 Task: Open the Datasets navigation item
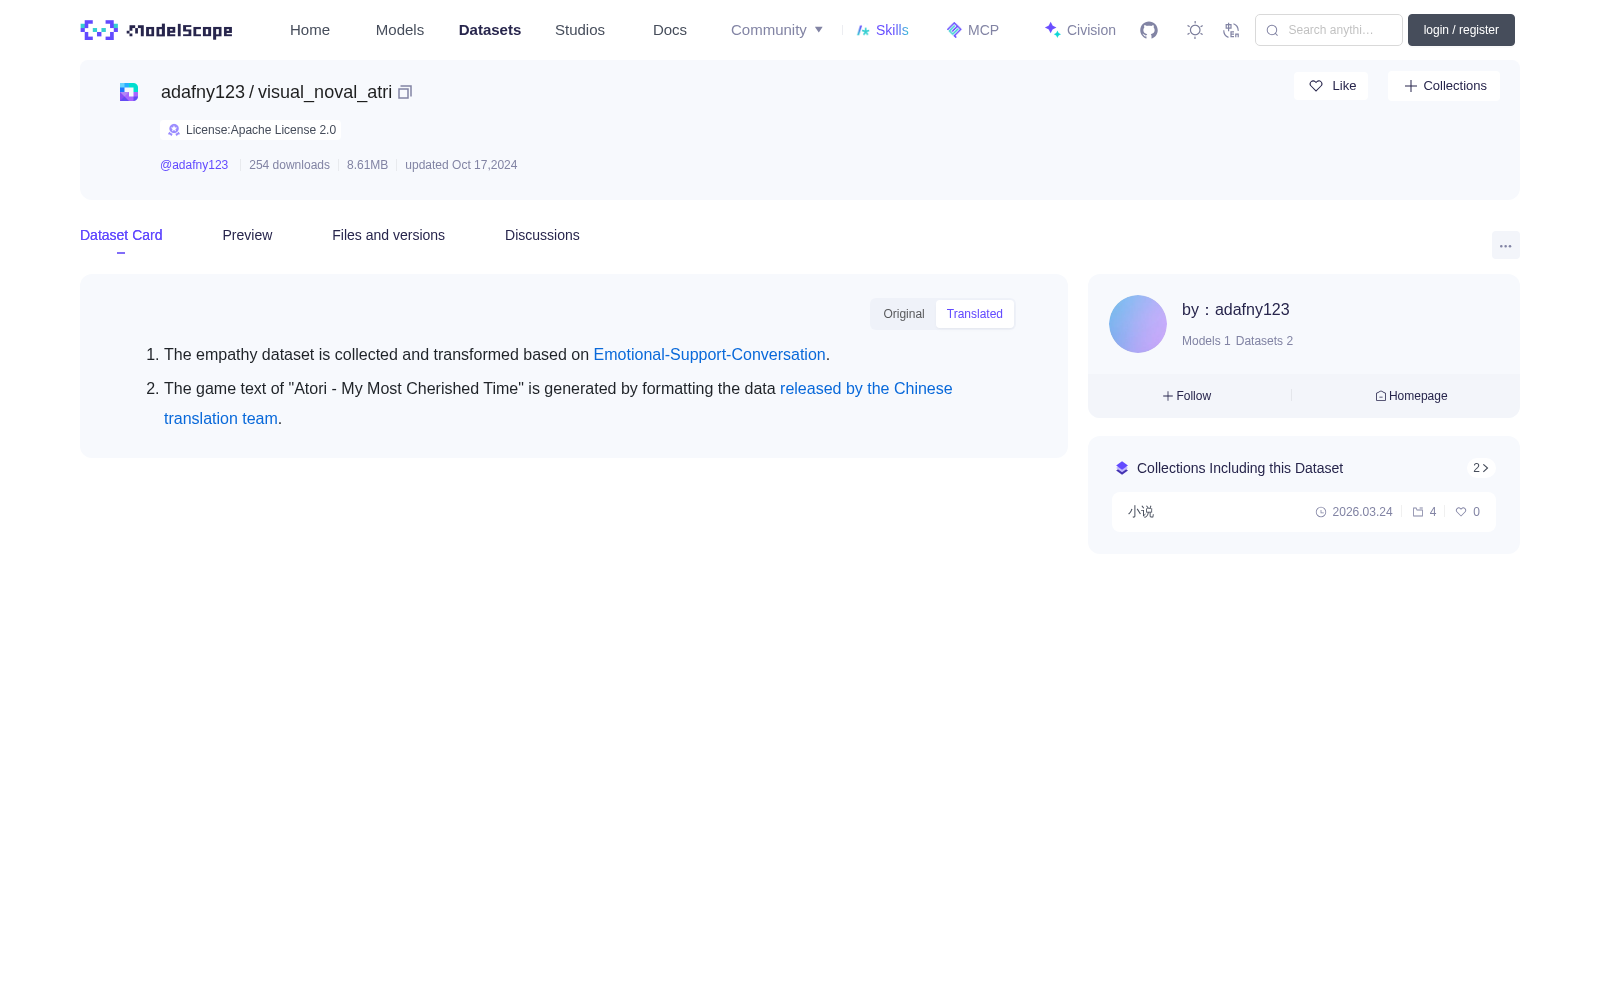490,30
